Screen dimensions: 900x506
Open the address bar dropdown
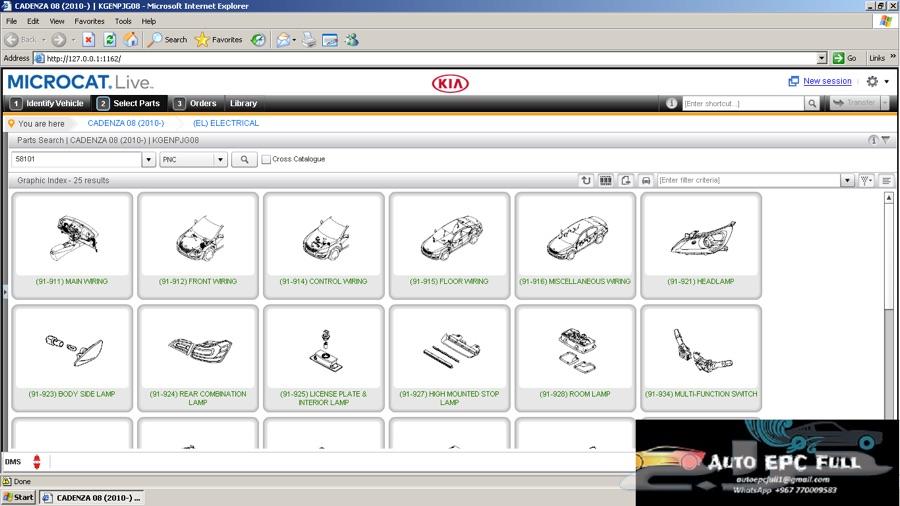click(821, 58)
